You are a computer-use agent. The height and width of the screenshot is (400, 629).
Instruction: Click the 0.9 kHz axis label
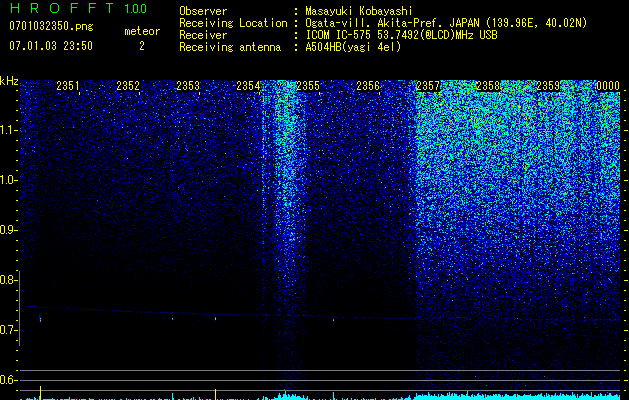(x=8, y=230)
